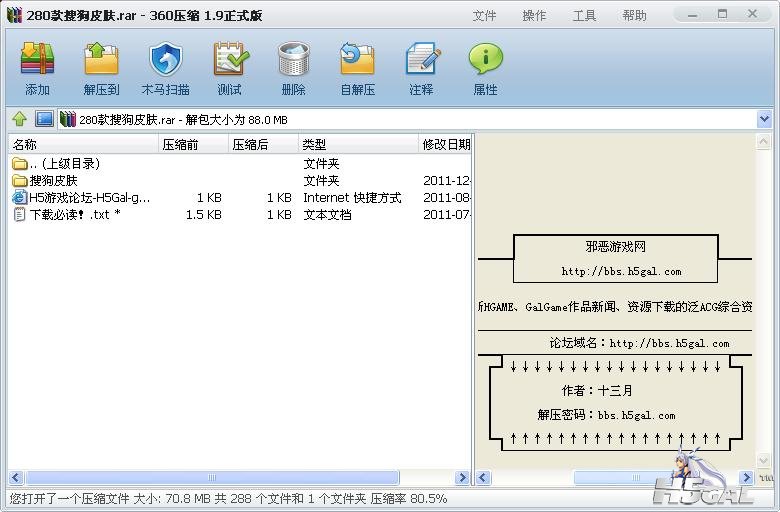
Task: Click the 下载必读 text file icon
Action: point(19,214)
